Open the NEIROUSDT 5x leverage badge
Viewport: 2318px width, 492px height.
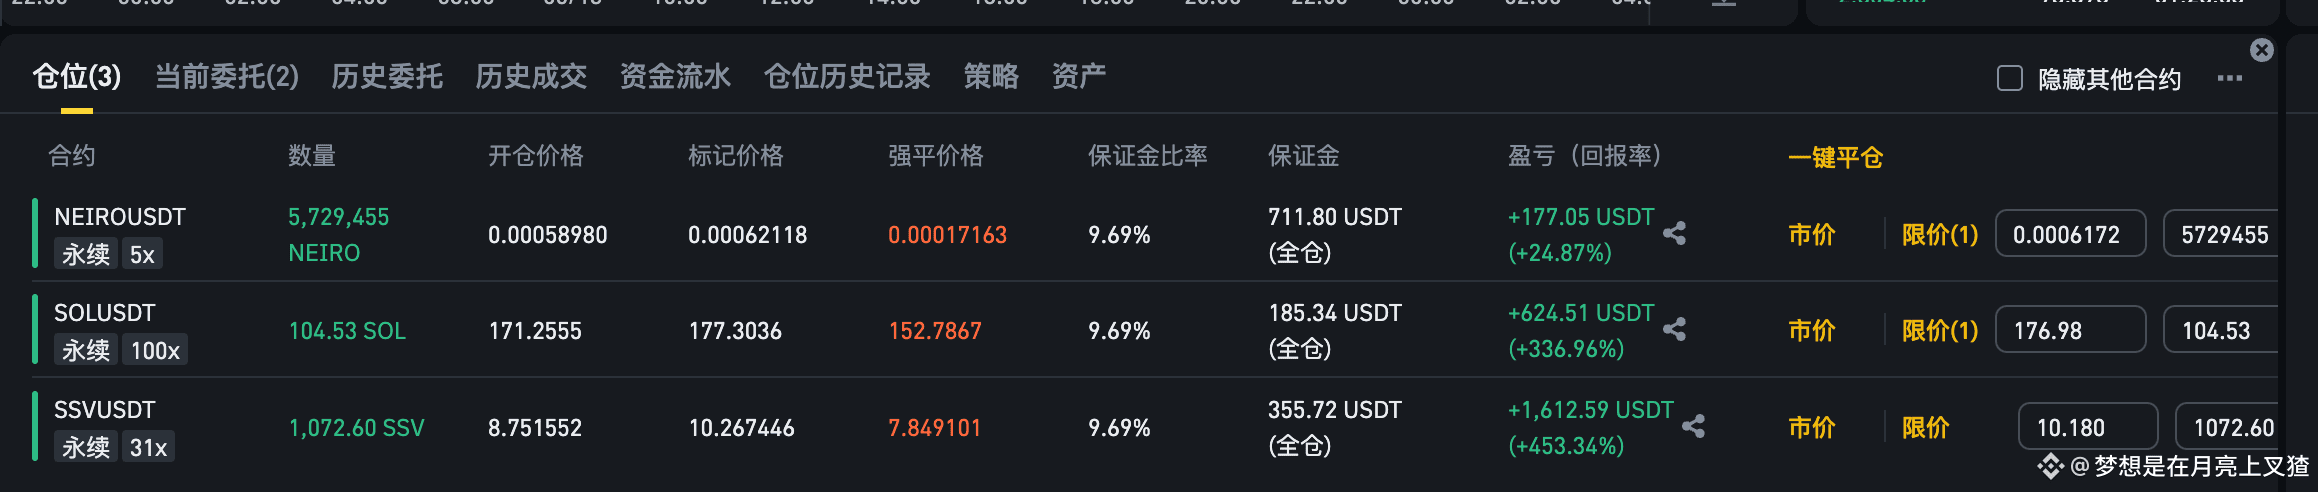pyautogui.click(x=142, y=254)
